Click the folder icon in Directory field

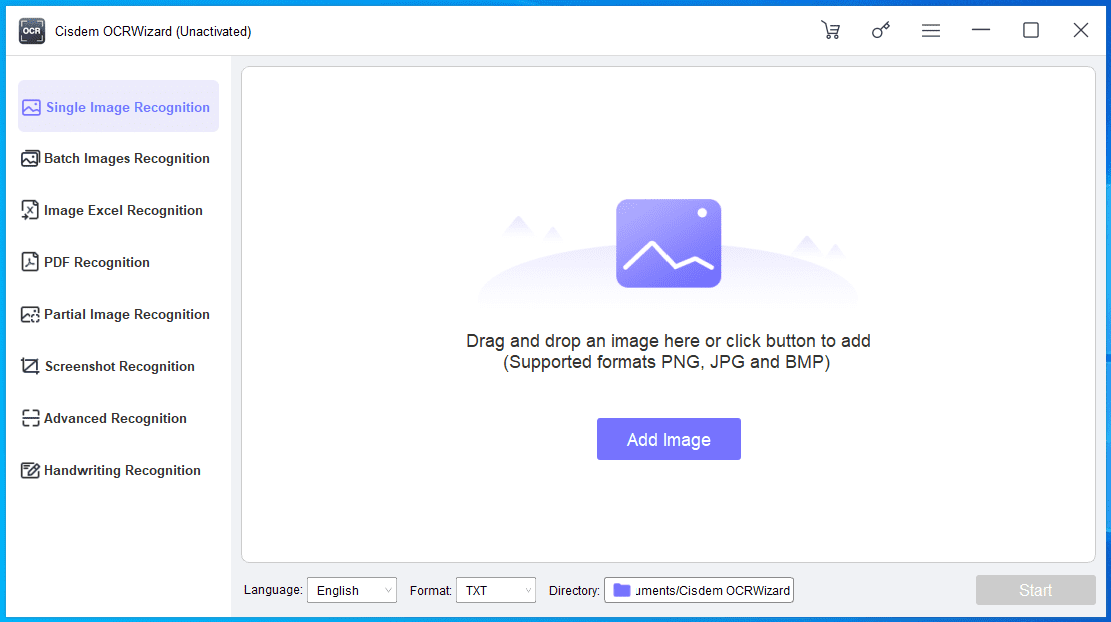(x=621, y=590)
